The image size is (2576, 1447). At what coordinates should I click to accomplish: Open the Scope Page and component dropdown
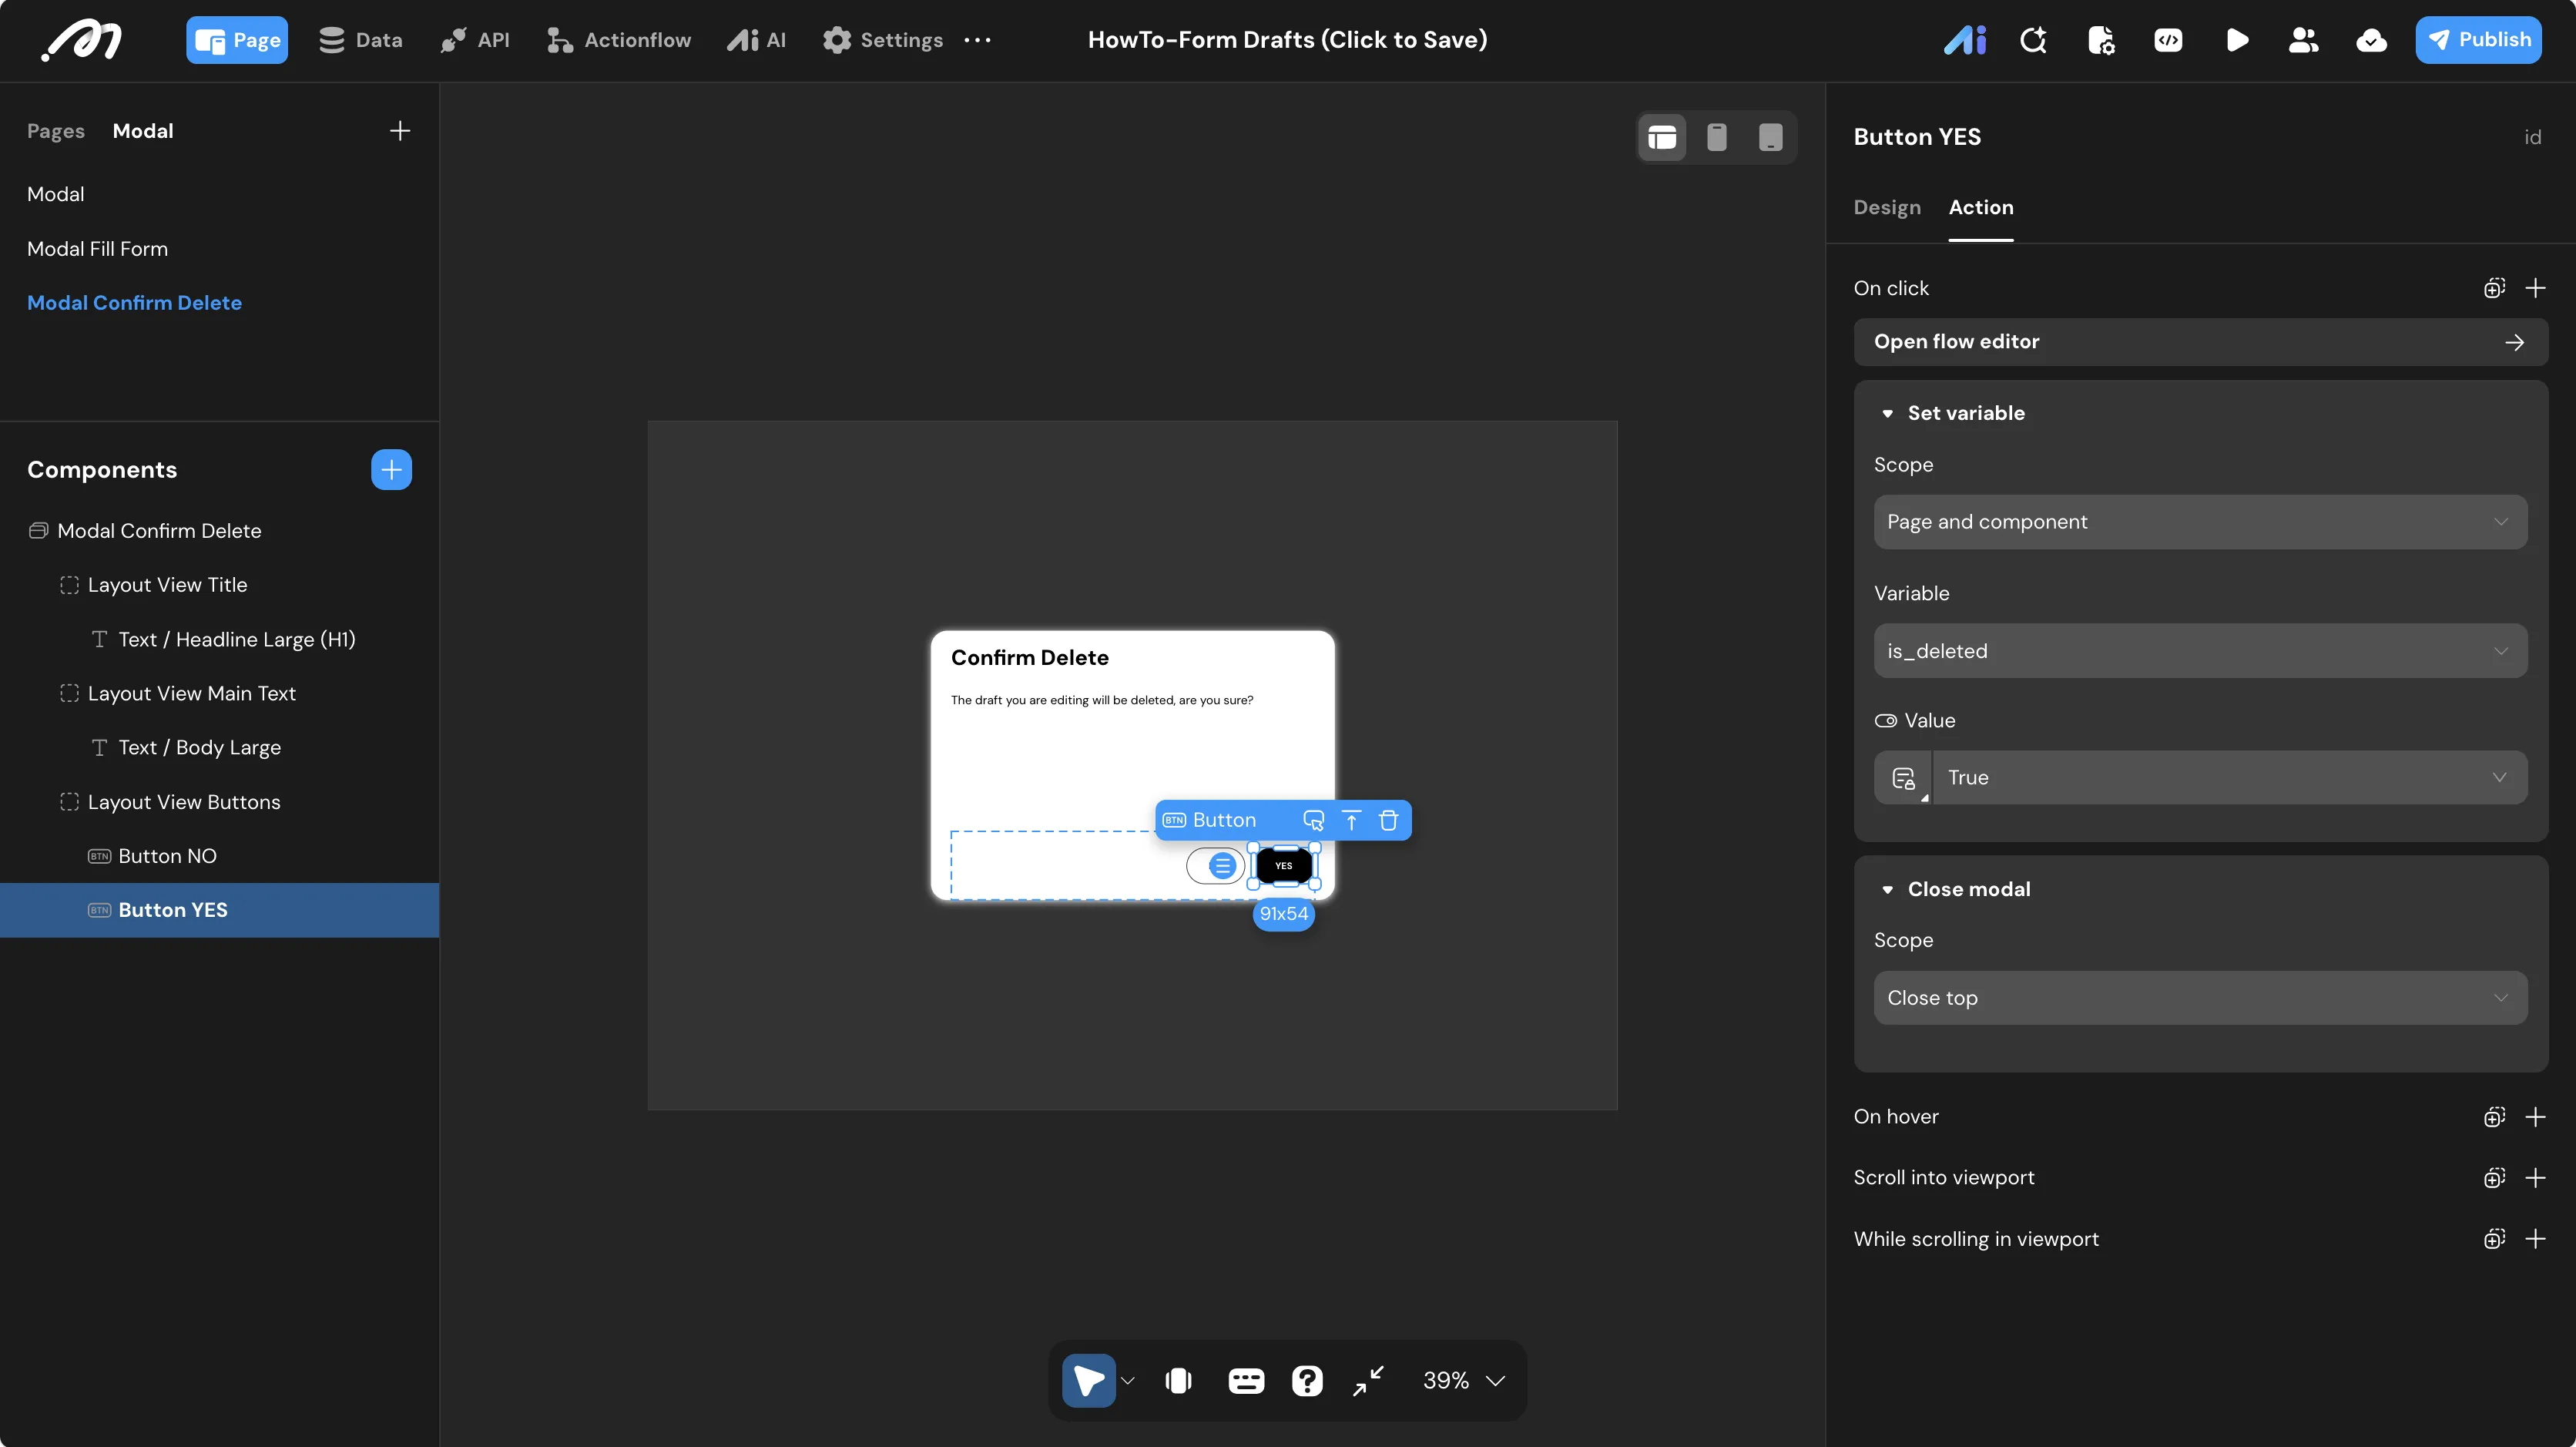click(x=2200, y=522)
